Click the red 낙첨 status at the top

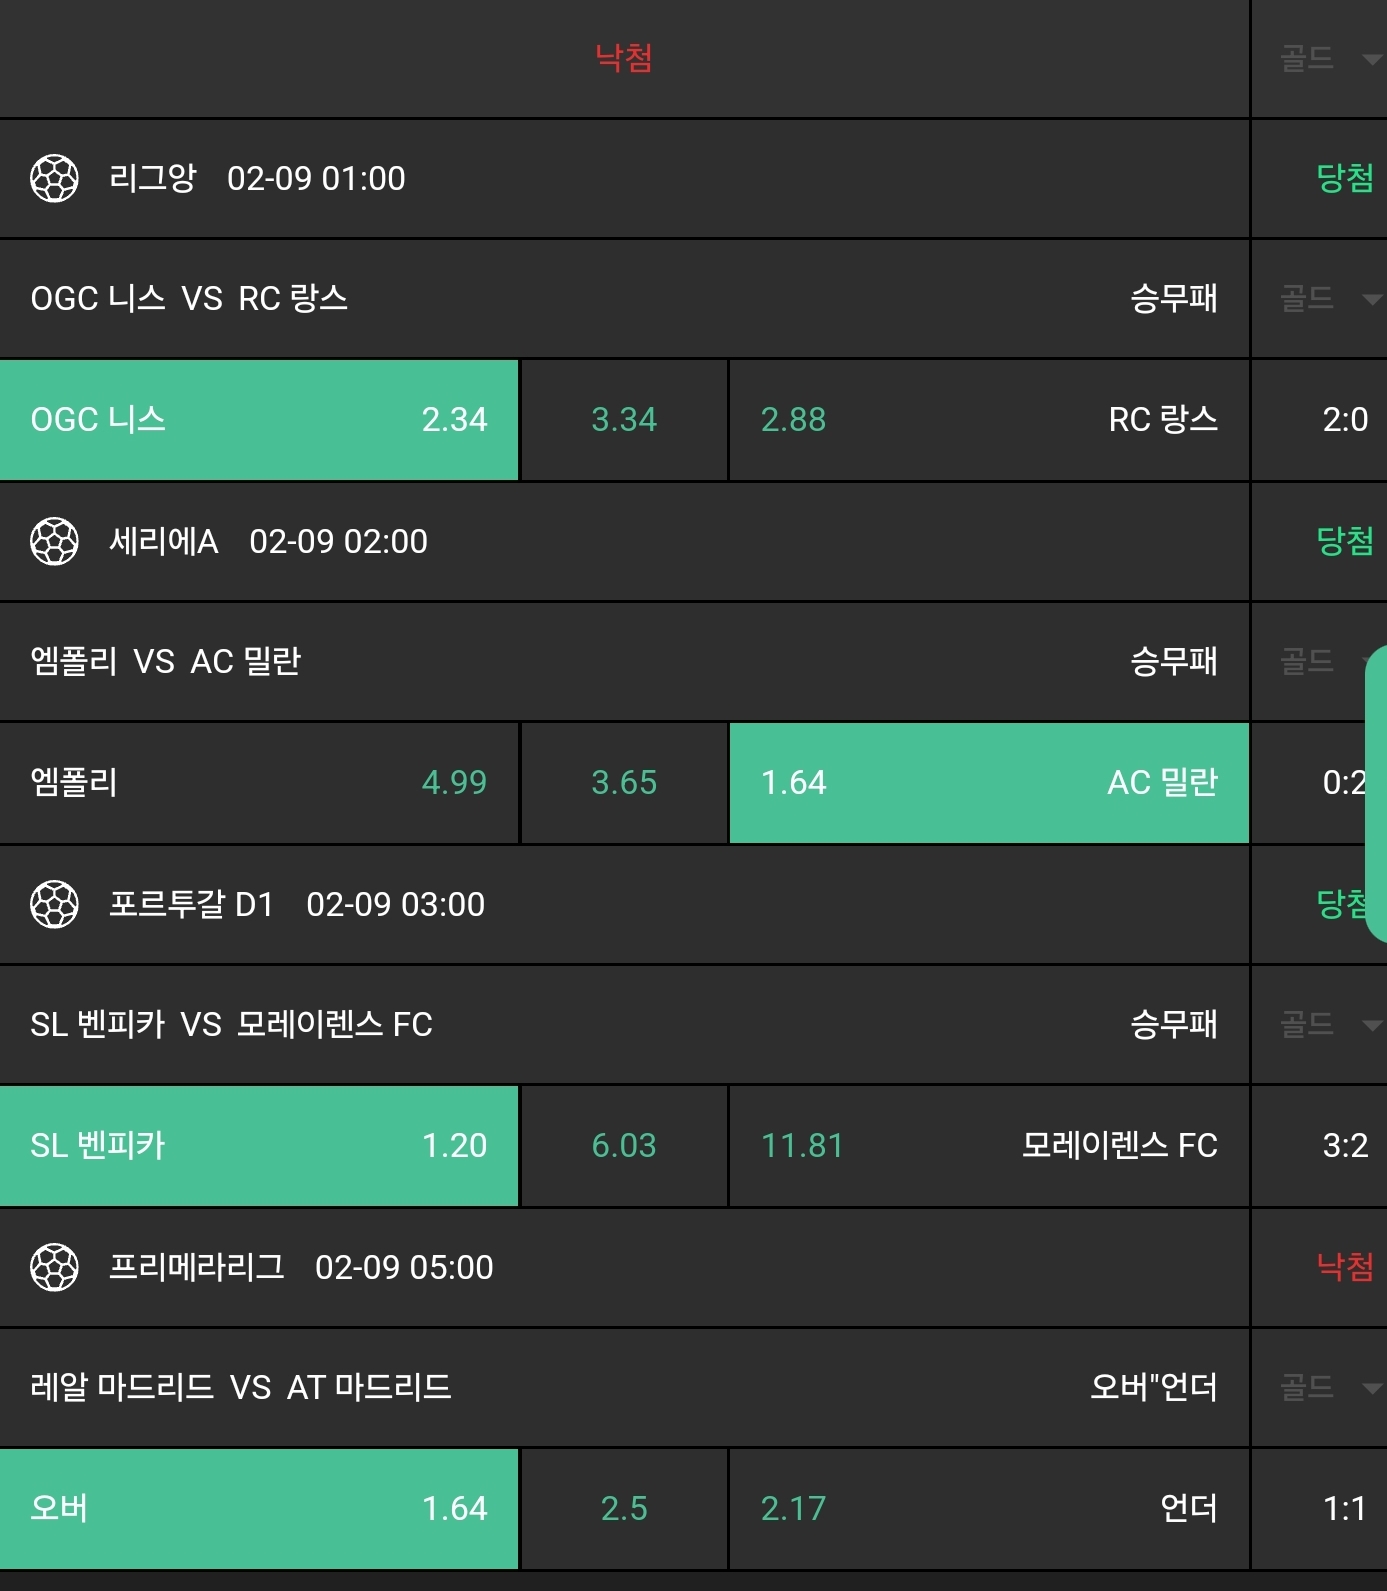[x=624, y=58]
